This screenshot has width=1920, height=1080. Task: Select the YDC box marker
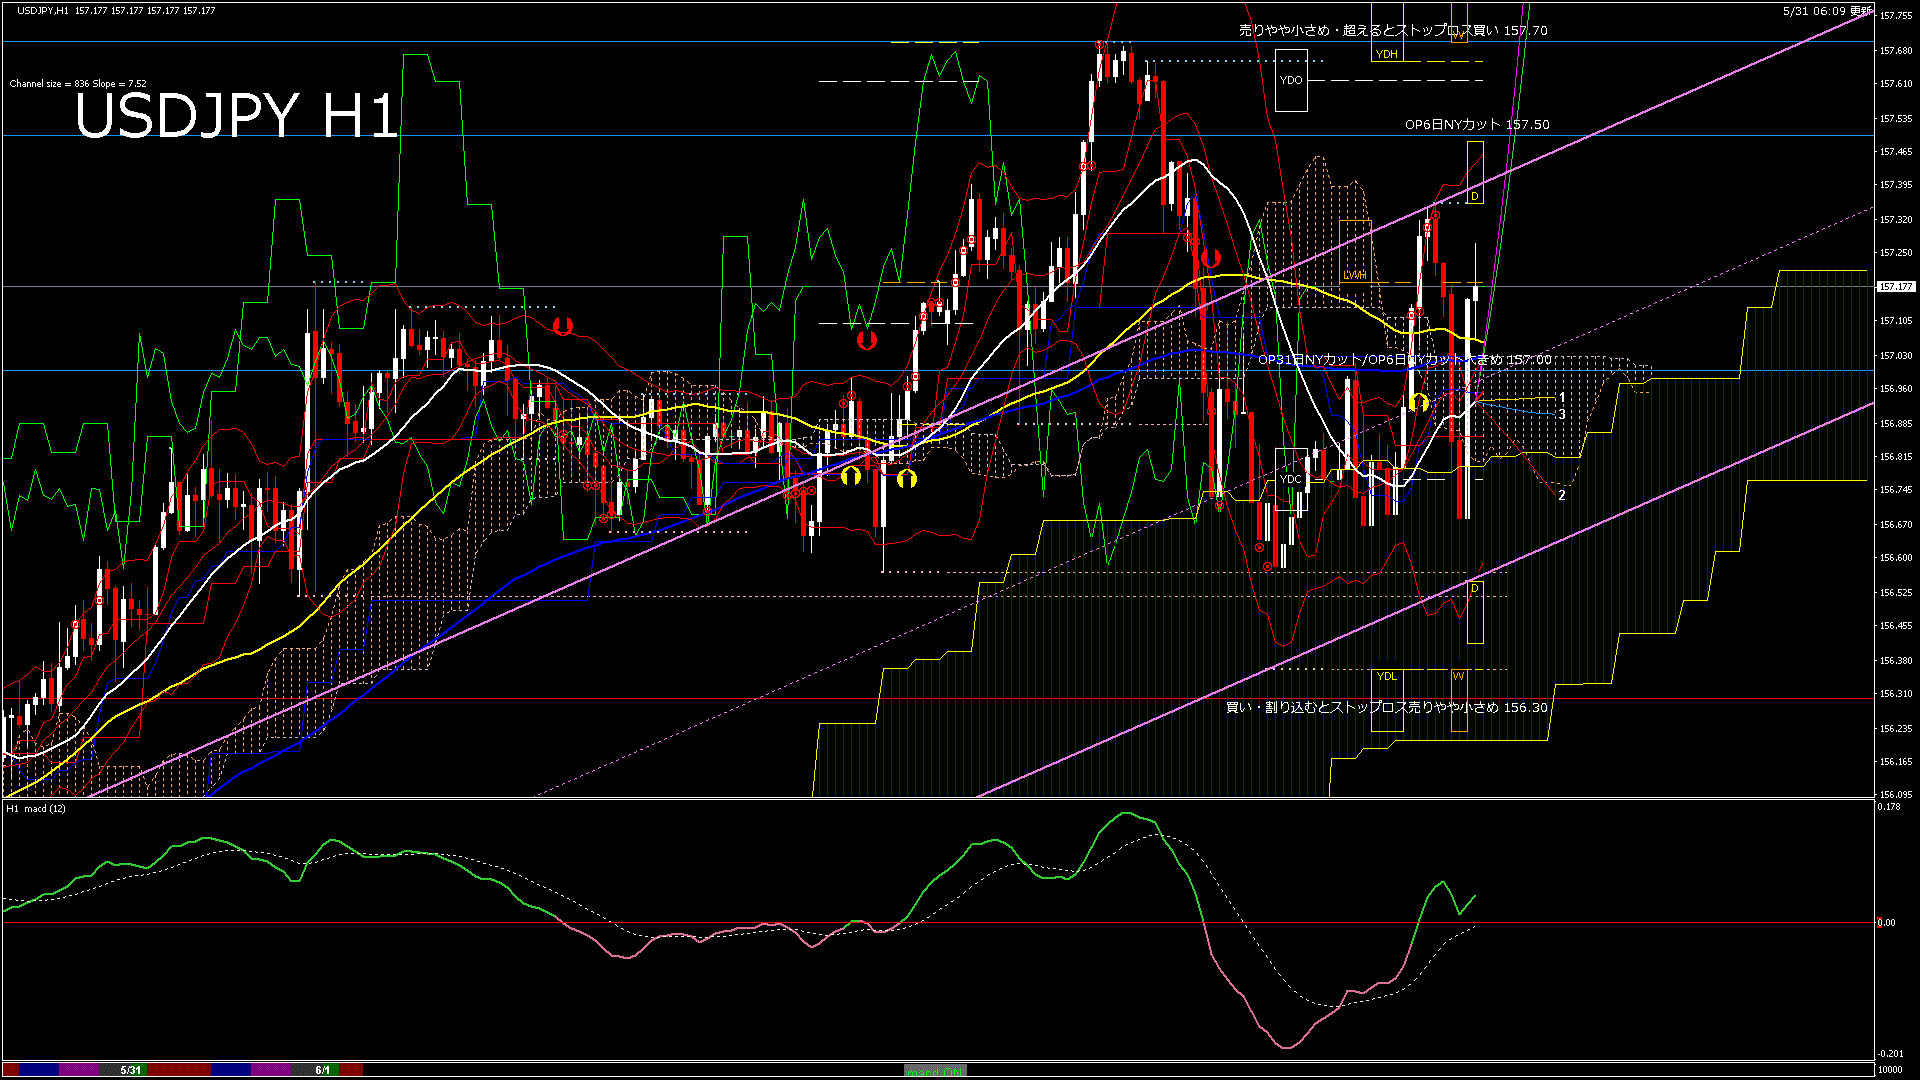pos(1291,480)
